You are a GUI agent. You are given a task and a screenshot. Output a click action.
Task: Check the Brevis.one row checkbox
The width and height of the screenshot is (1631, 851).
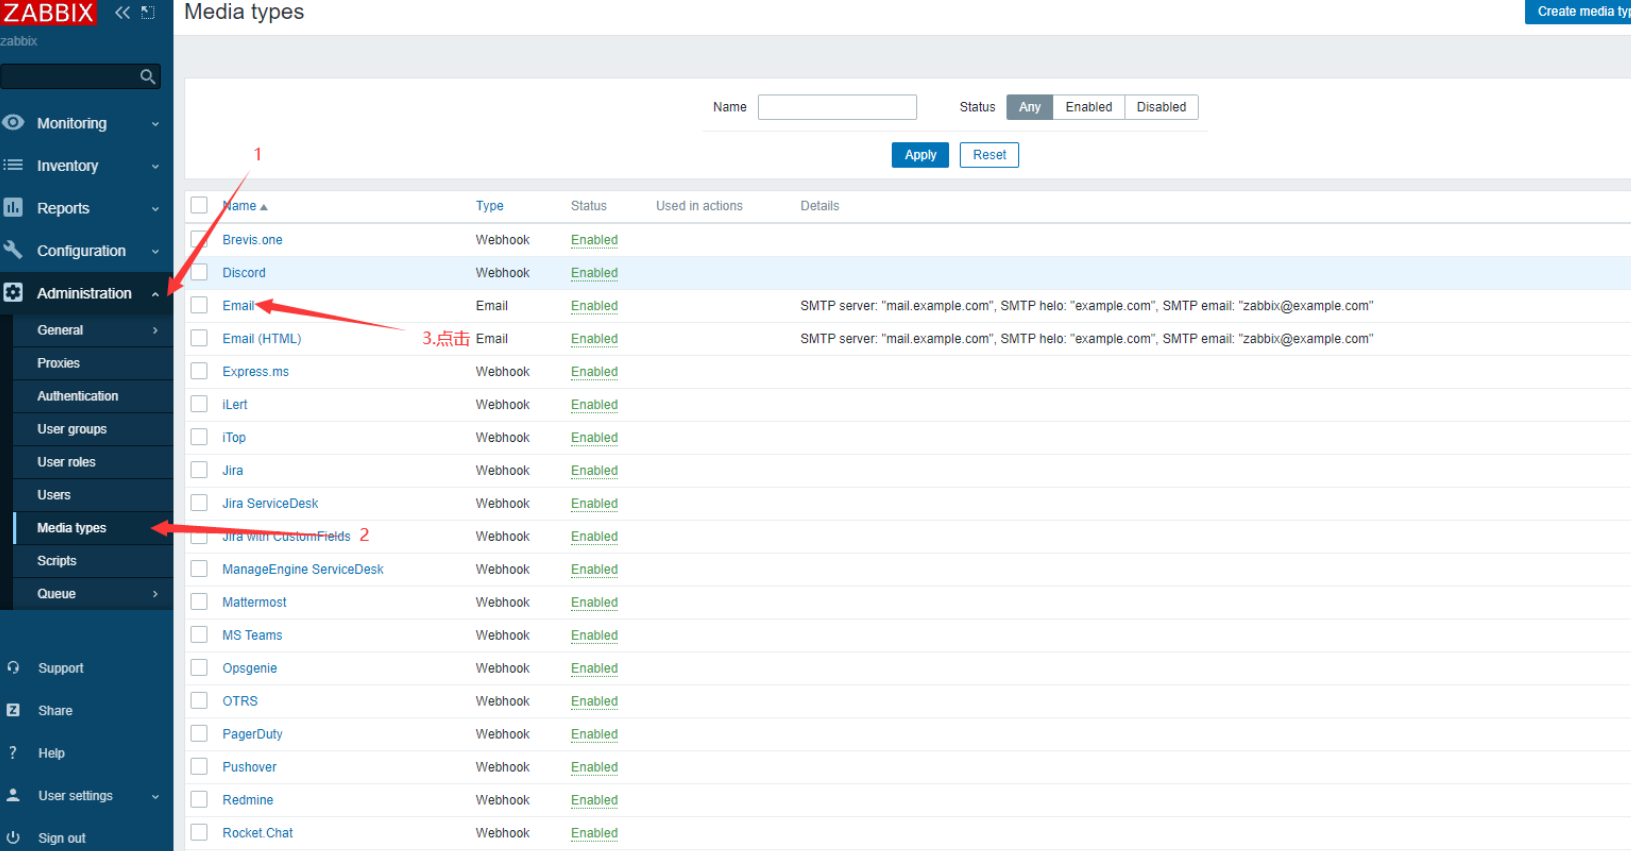(x=199, y=239)
